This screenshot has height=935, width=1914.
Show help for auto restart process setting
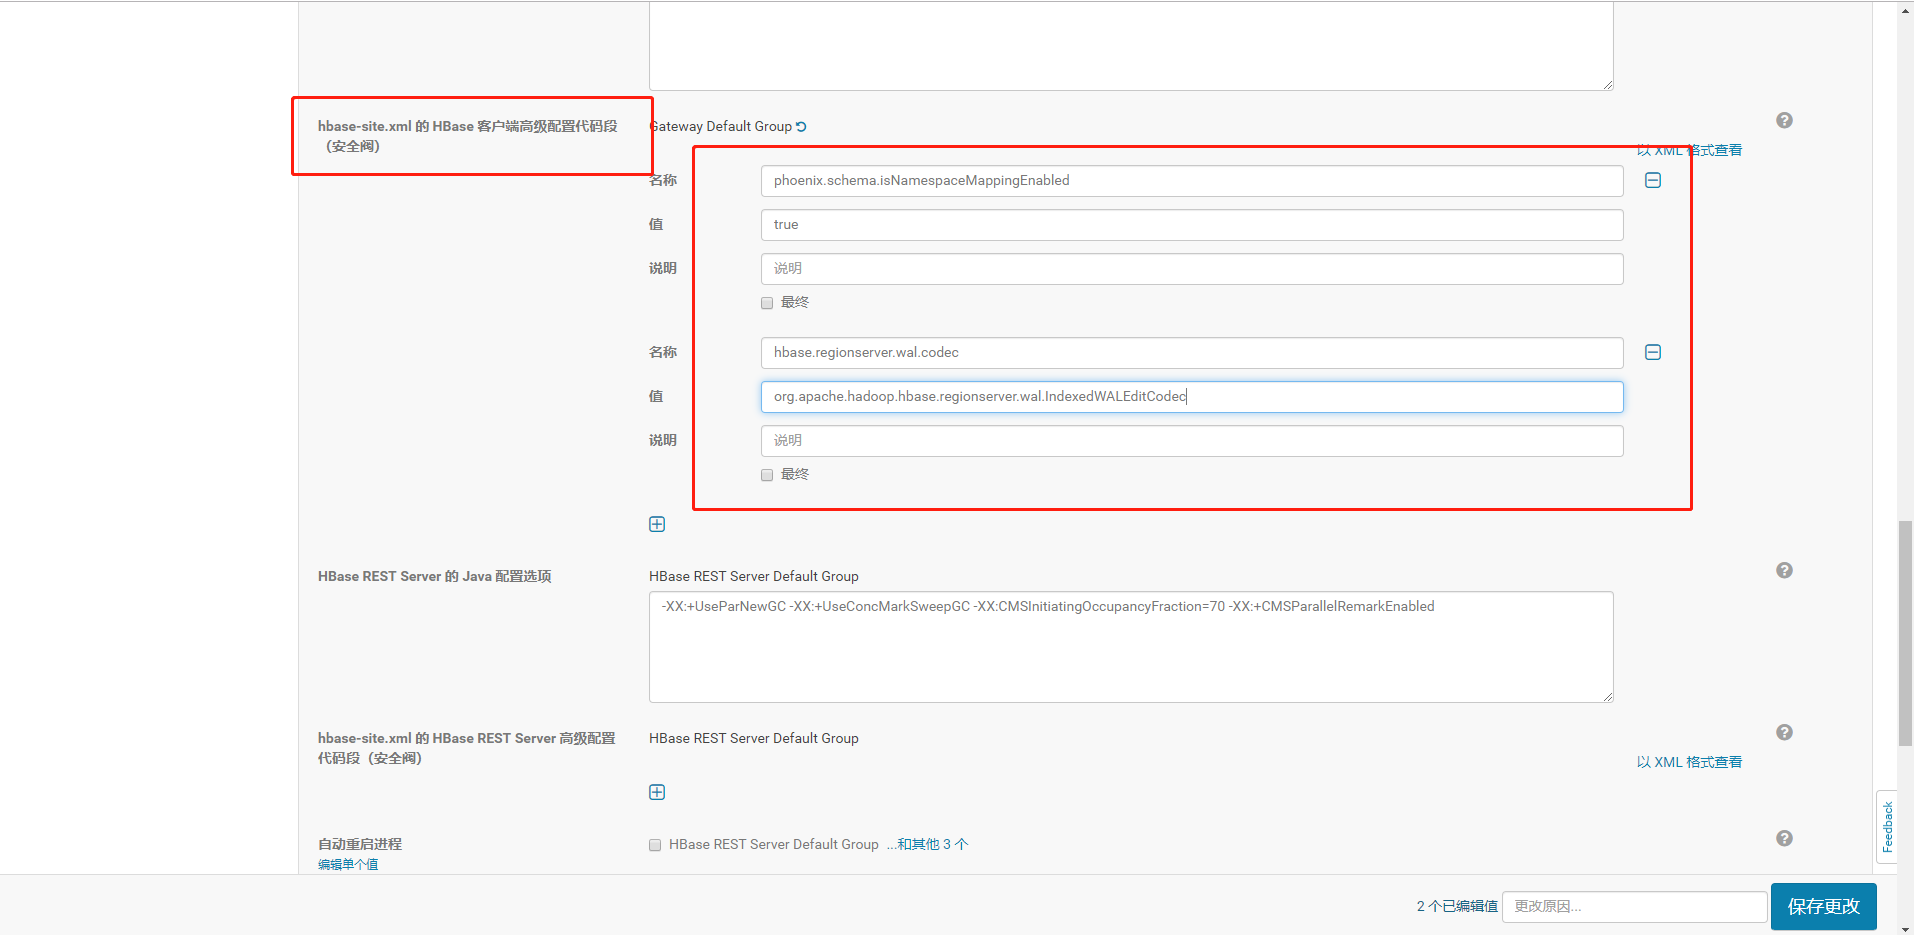point(1784,838)
